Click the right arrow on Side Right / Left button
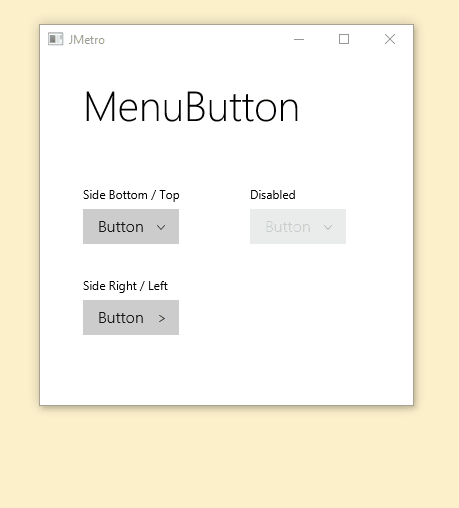Viewport: 459px width, 508px height. click(162, 319)
